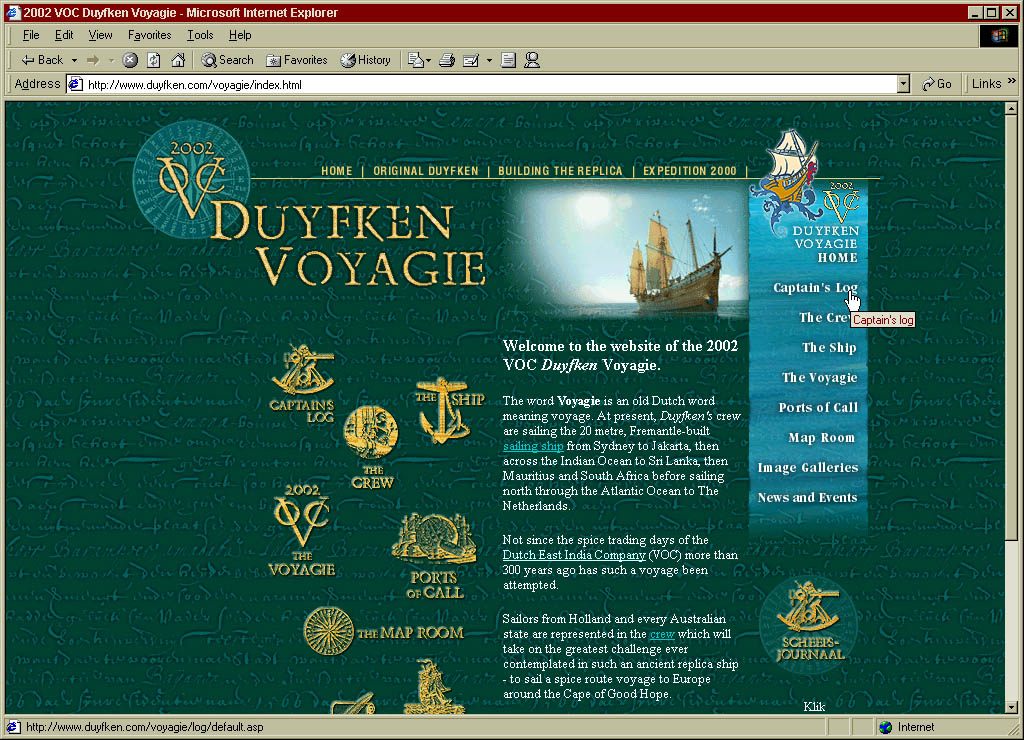This screenshot has height=740, width=1024.
Task: Open the Favorites toolbar button
Action: [x=297, y=60]
